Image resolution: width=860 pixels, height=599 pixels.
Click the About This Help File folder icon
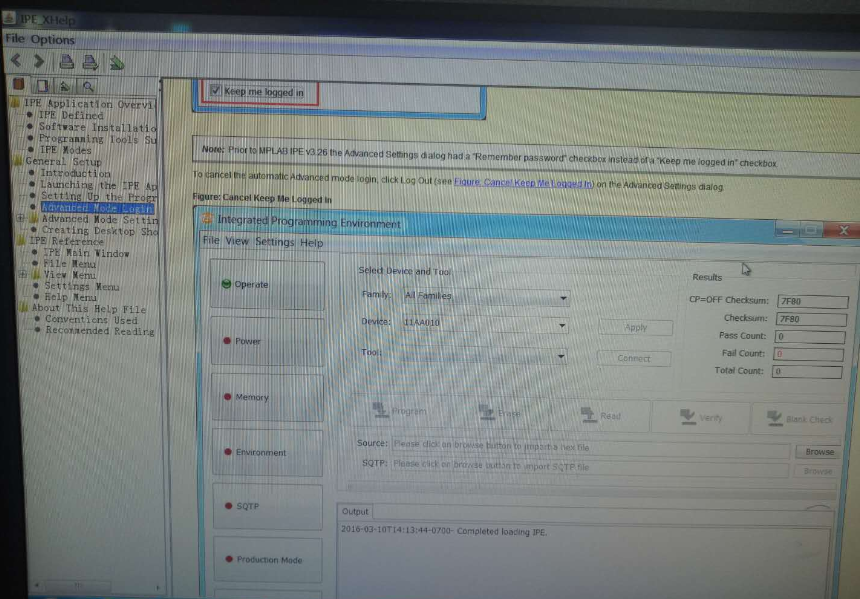(x=24, y=308)
